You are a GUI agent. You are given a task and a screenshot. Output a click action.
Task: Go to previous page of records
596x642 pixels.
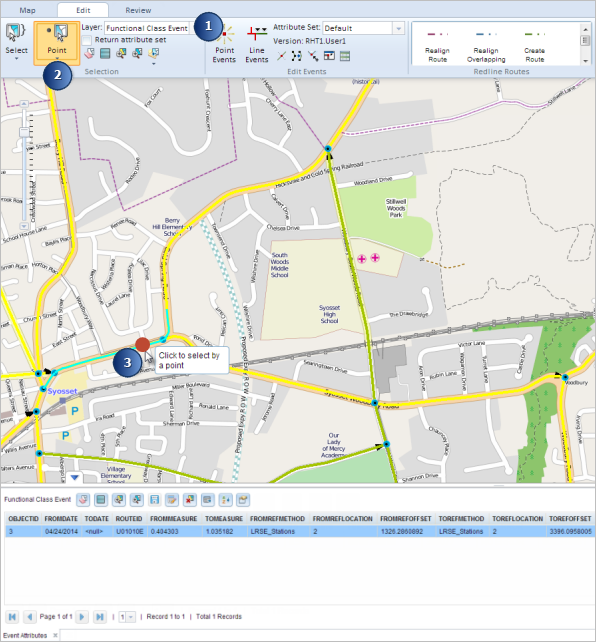point(29,617)
